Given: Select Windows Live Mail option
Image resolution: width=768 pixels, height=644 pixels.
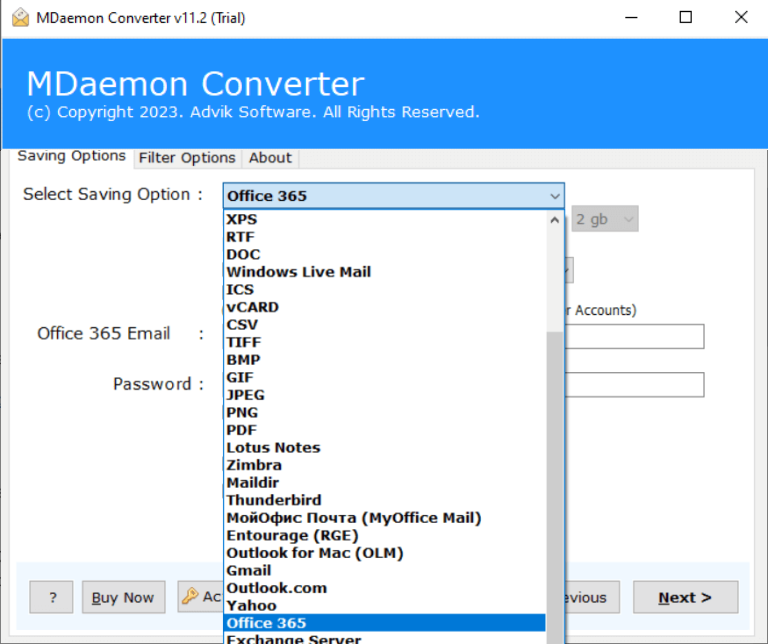Looking at the screenshot, I should [385, 272].
